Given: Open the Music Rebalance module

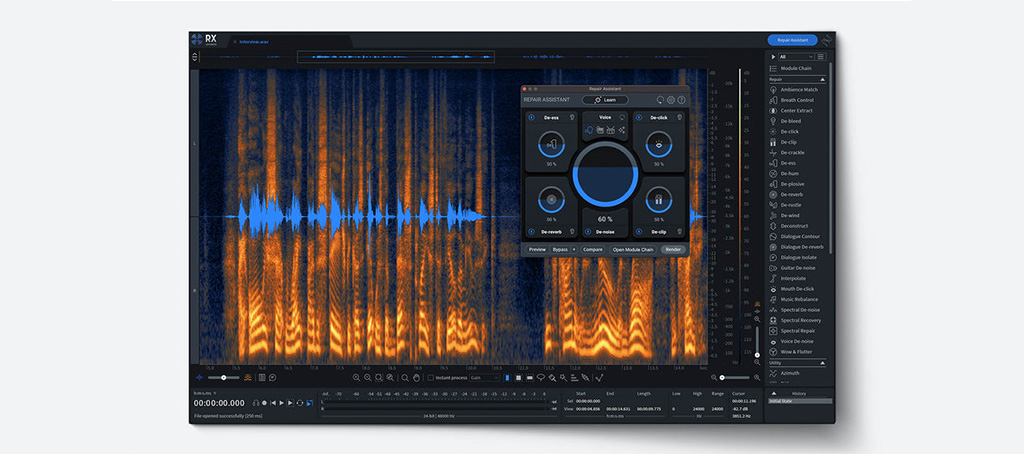Looking at the screenshot, I should 793,299.
